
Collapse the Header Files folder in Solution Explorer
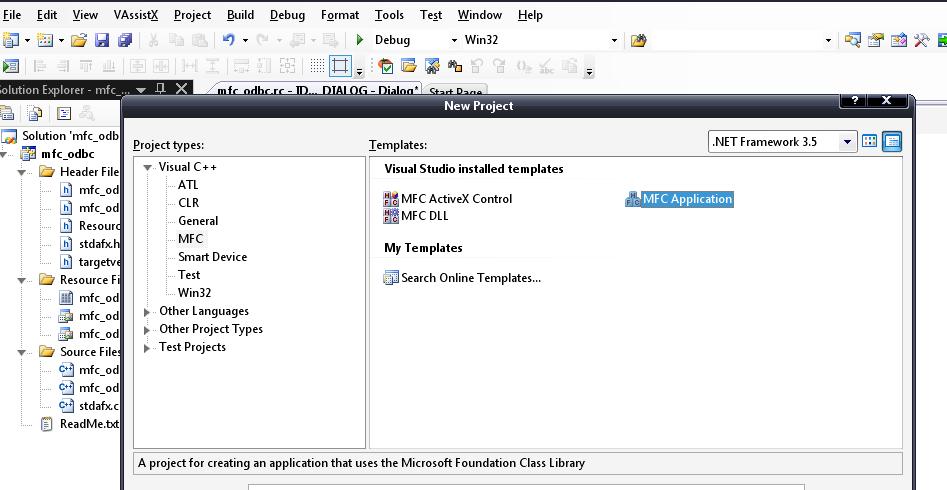(x=22, y=172)
